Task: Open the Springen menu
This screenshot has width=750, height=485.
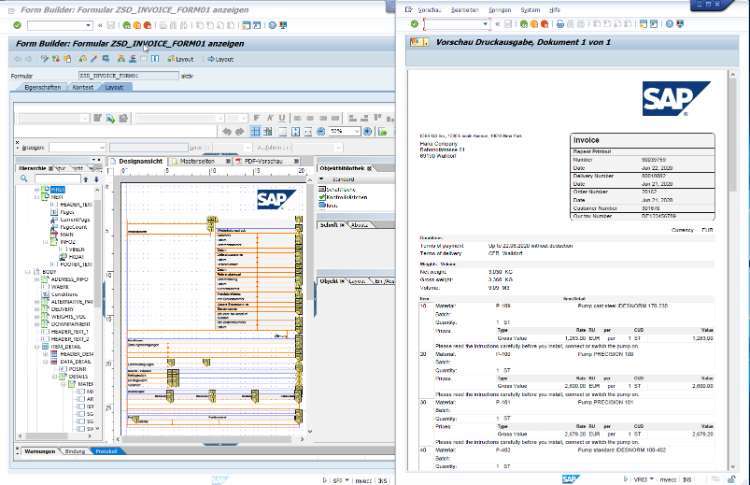Action: click(x=499, y=9)
